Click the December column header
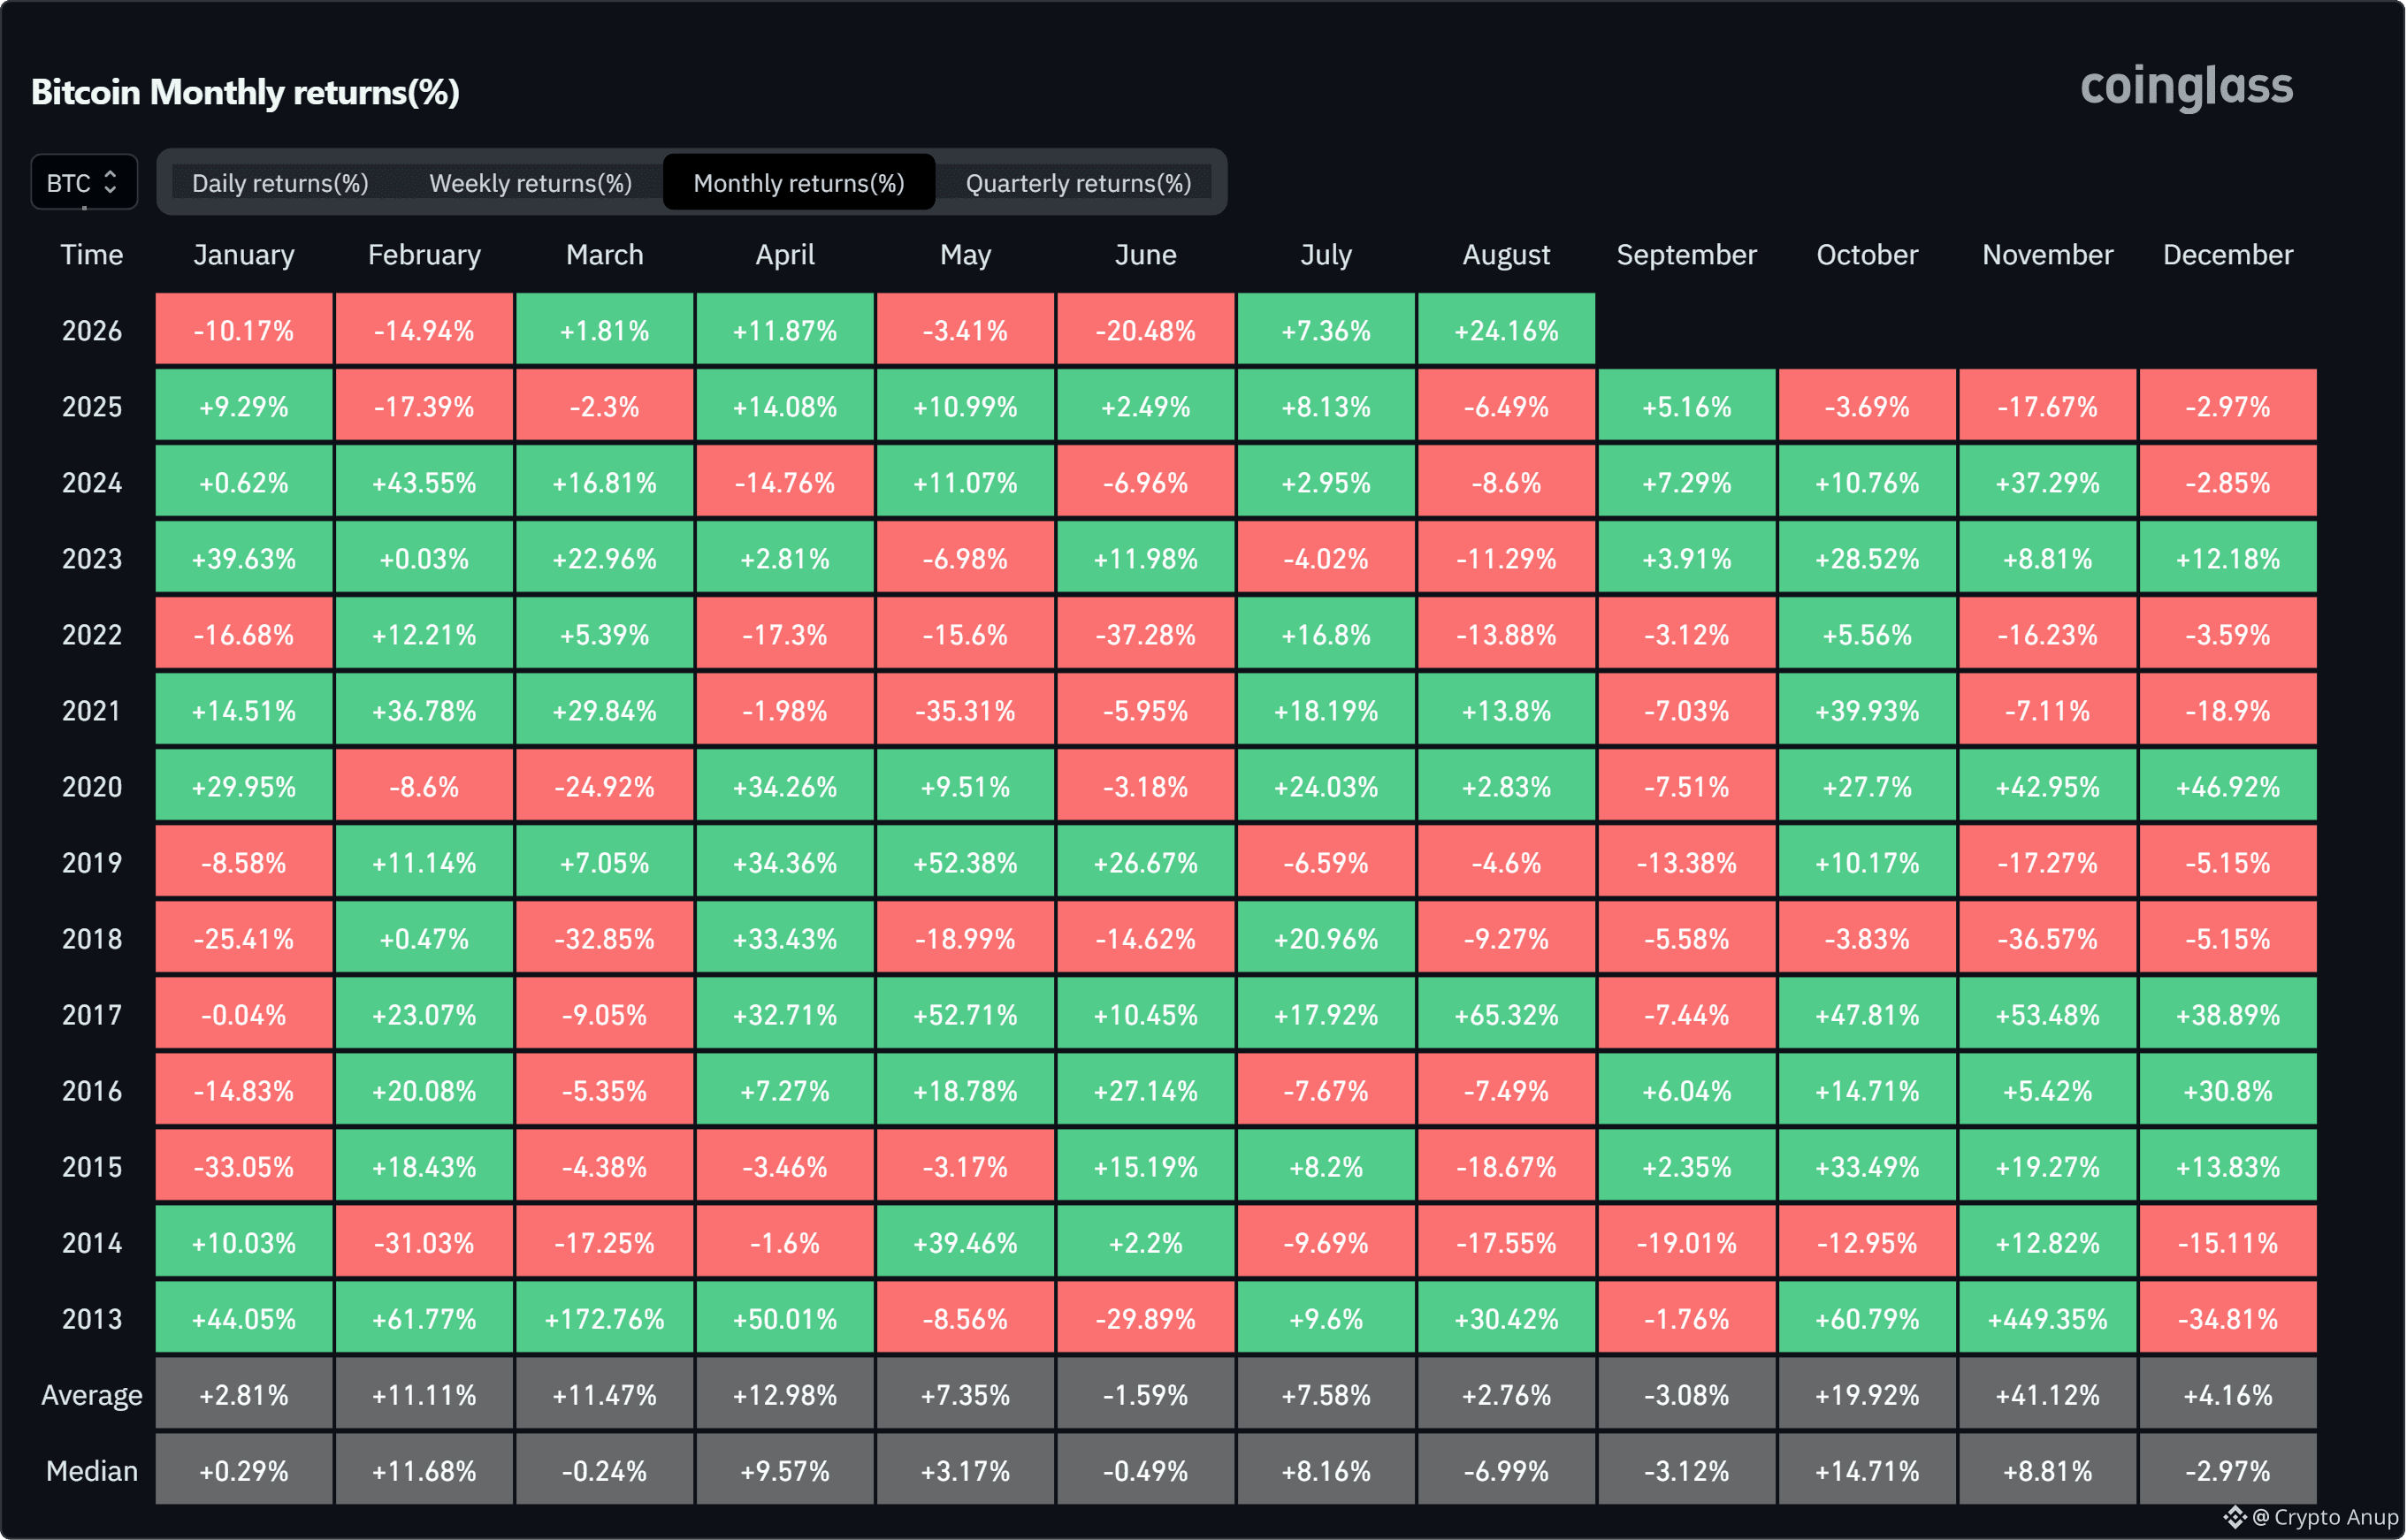The height and width of the screenshot is (1540, 2407). pos(2228,255)
